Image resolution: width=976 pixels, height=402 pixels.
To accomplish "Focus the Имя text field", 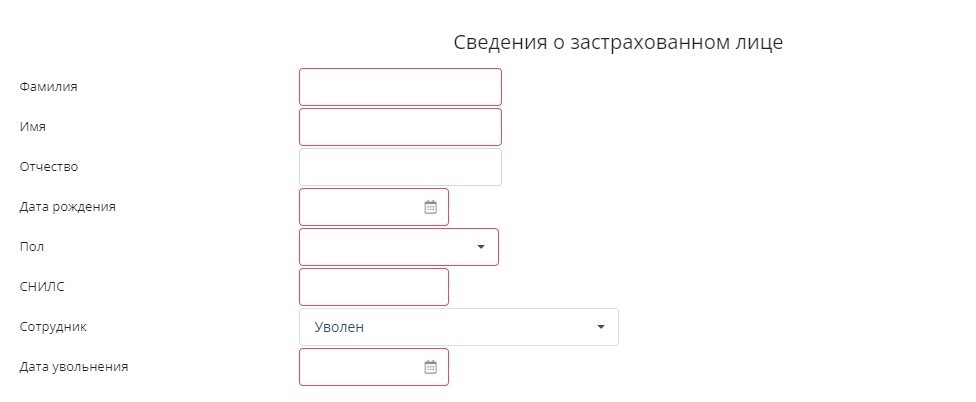I will point(400,127).
